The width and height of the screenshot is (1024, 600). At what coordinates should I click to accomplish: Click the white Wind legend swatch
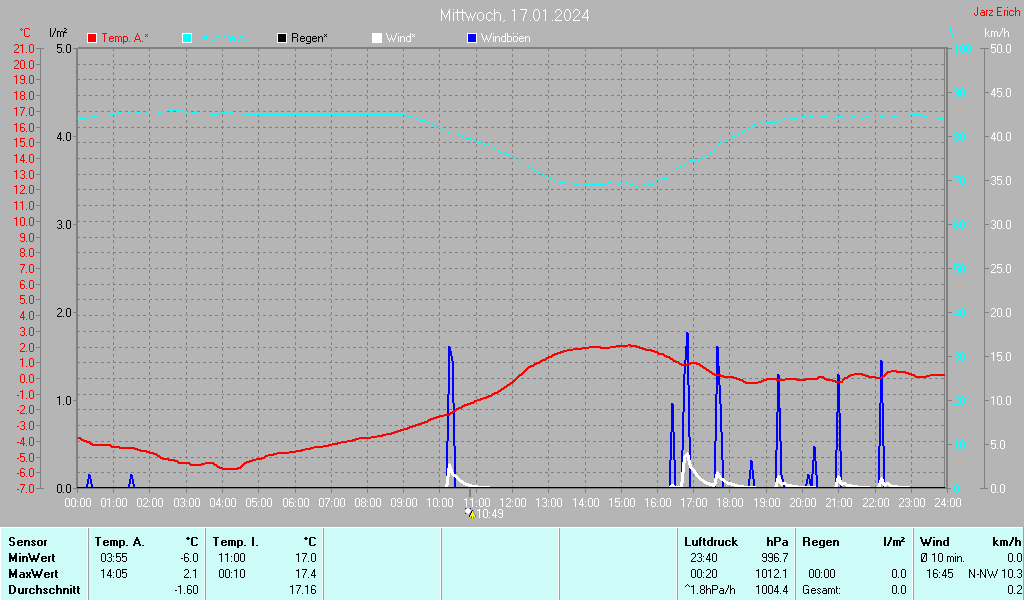click(x=377, y=38)
